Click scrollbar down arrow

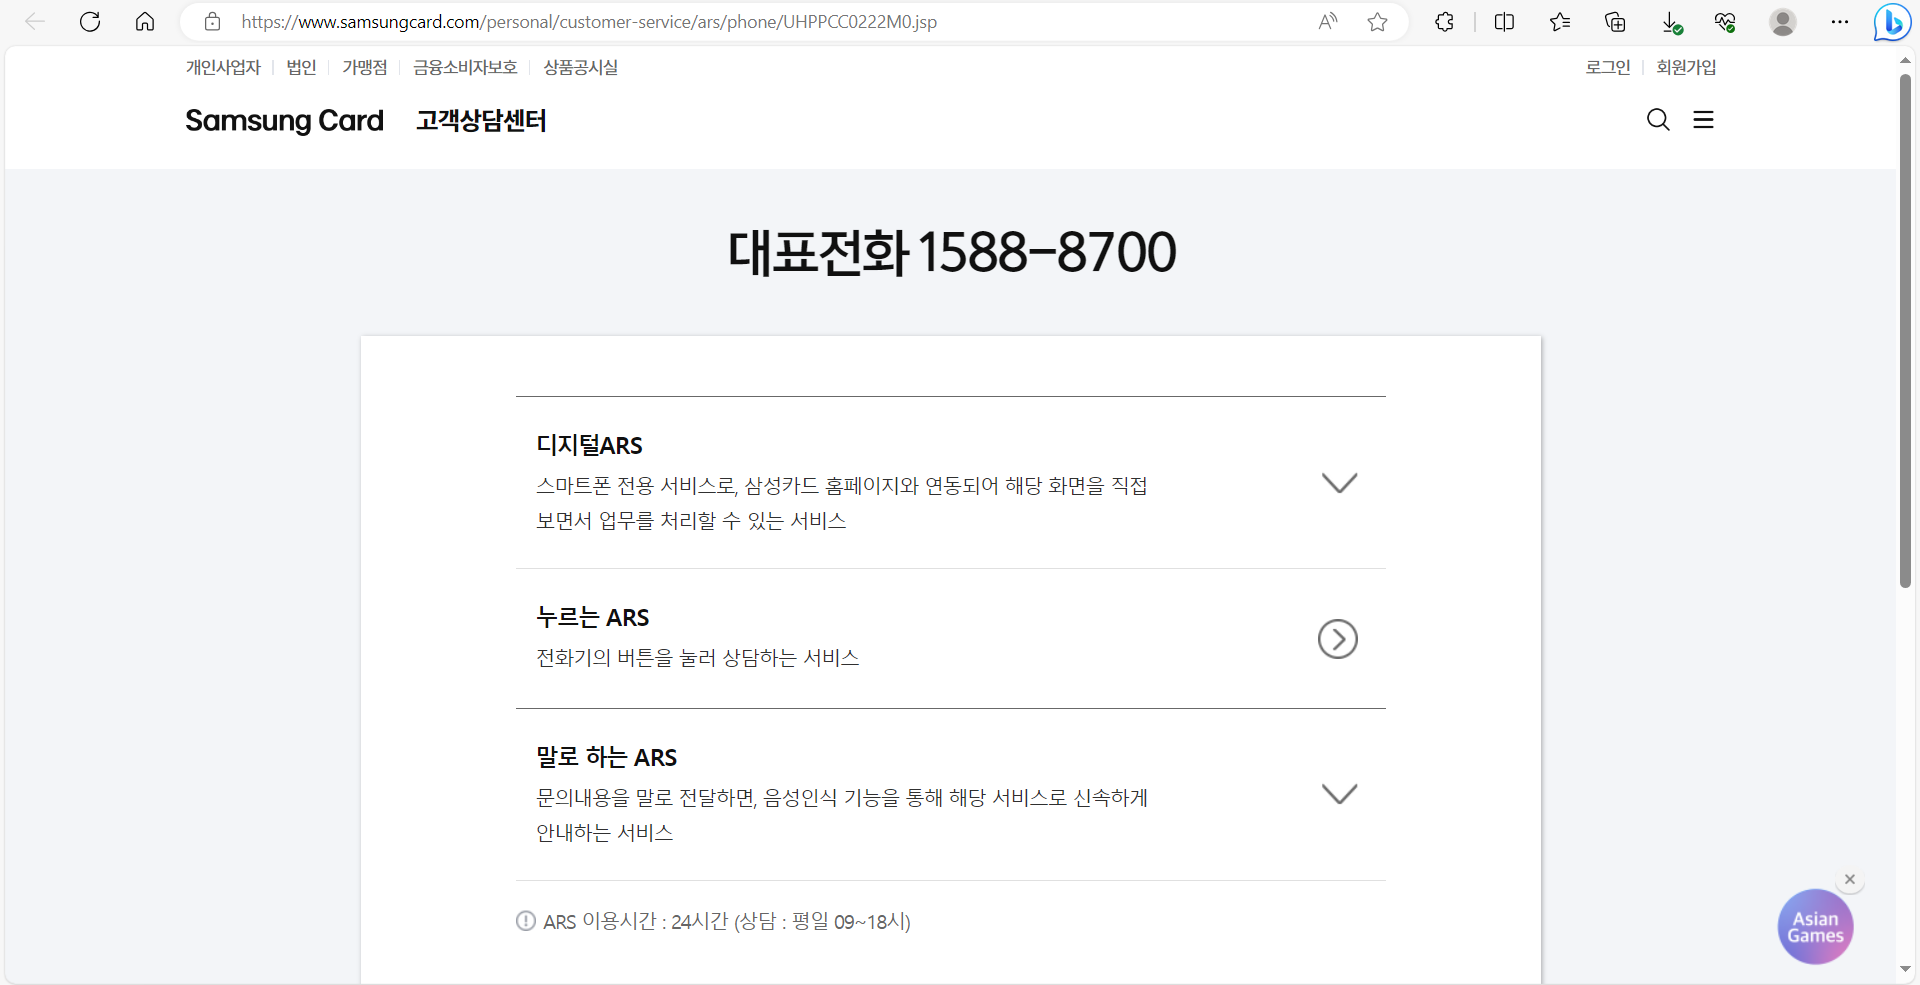pyautogui.click(x=1905, y=969)
